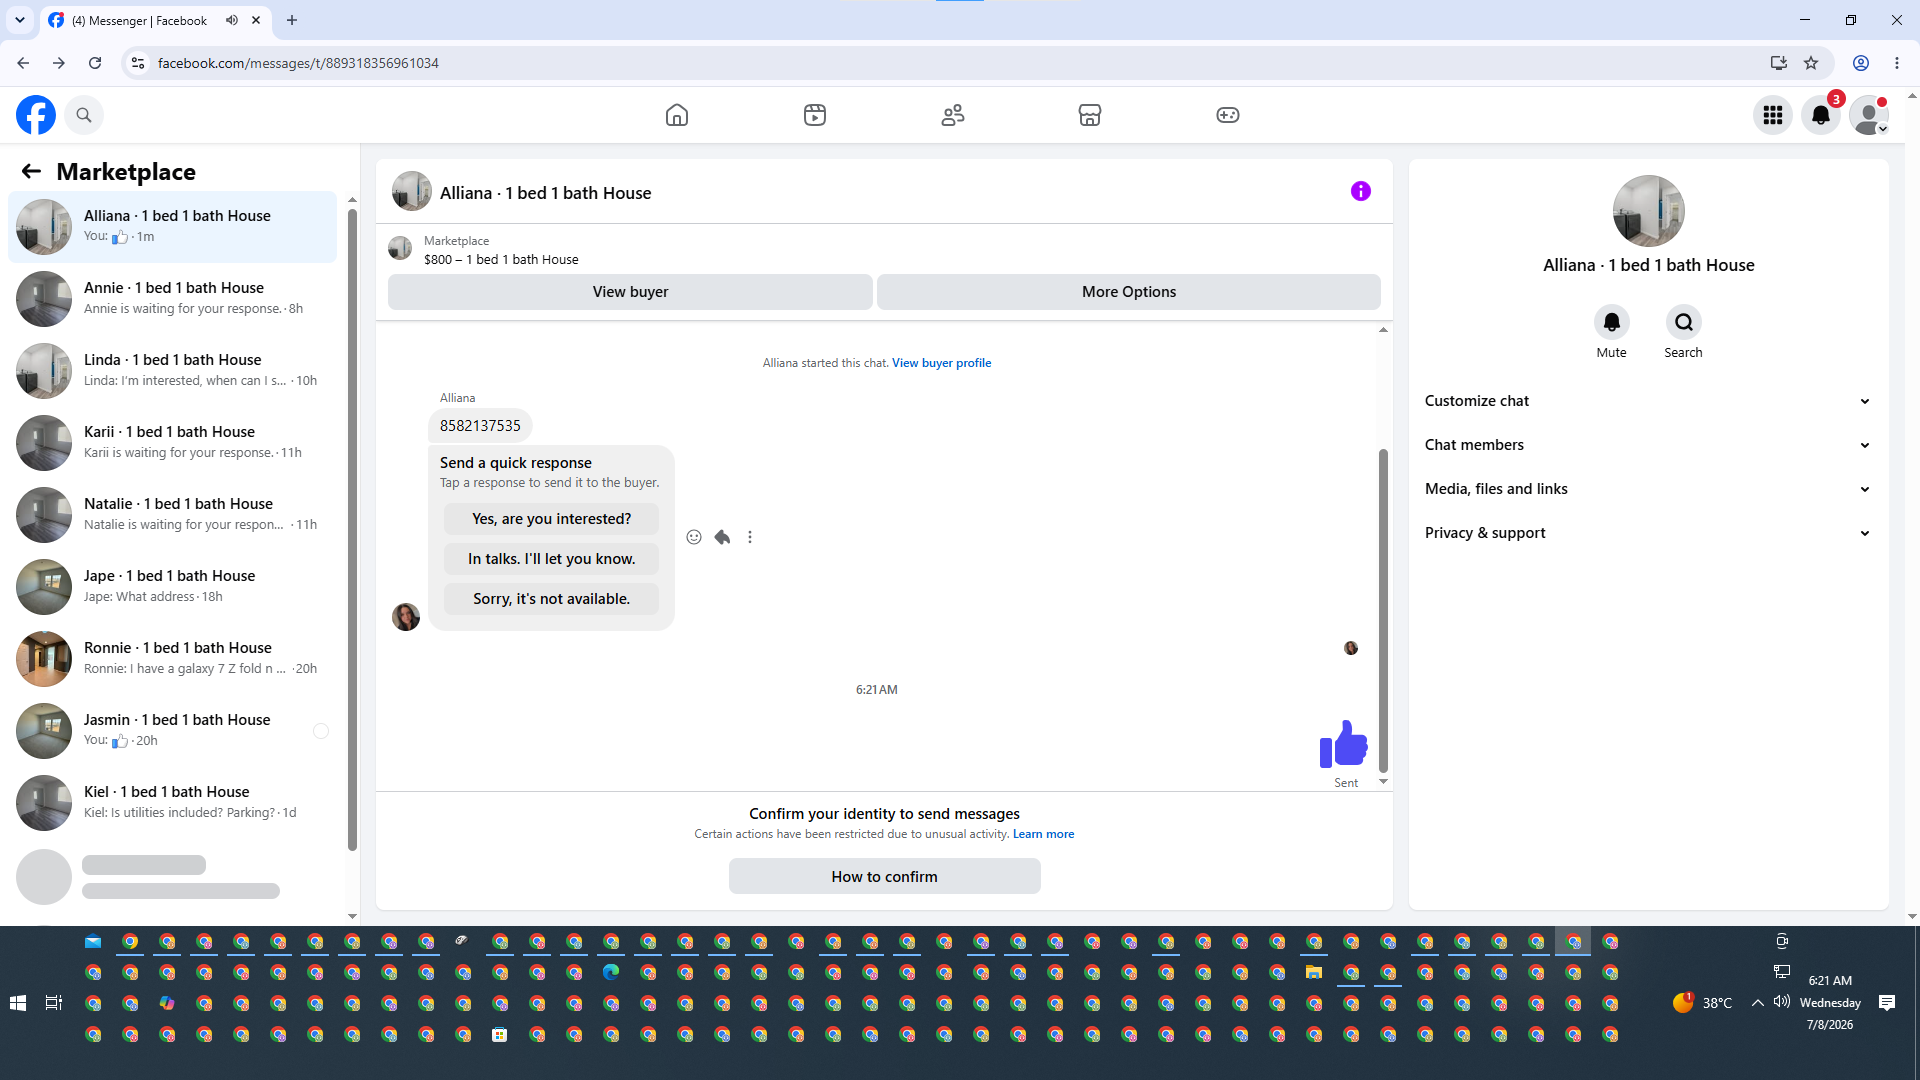1920x1080 pixels.
Task: Click the How to confirm button
Action: [x=885, y=877]
